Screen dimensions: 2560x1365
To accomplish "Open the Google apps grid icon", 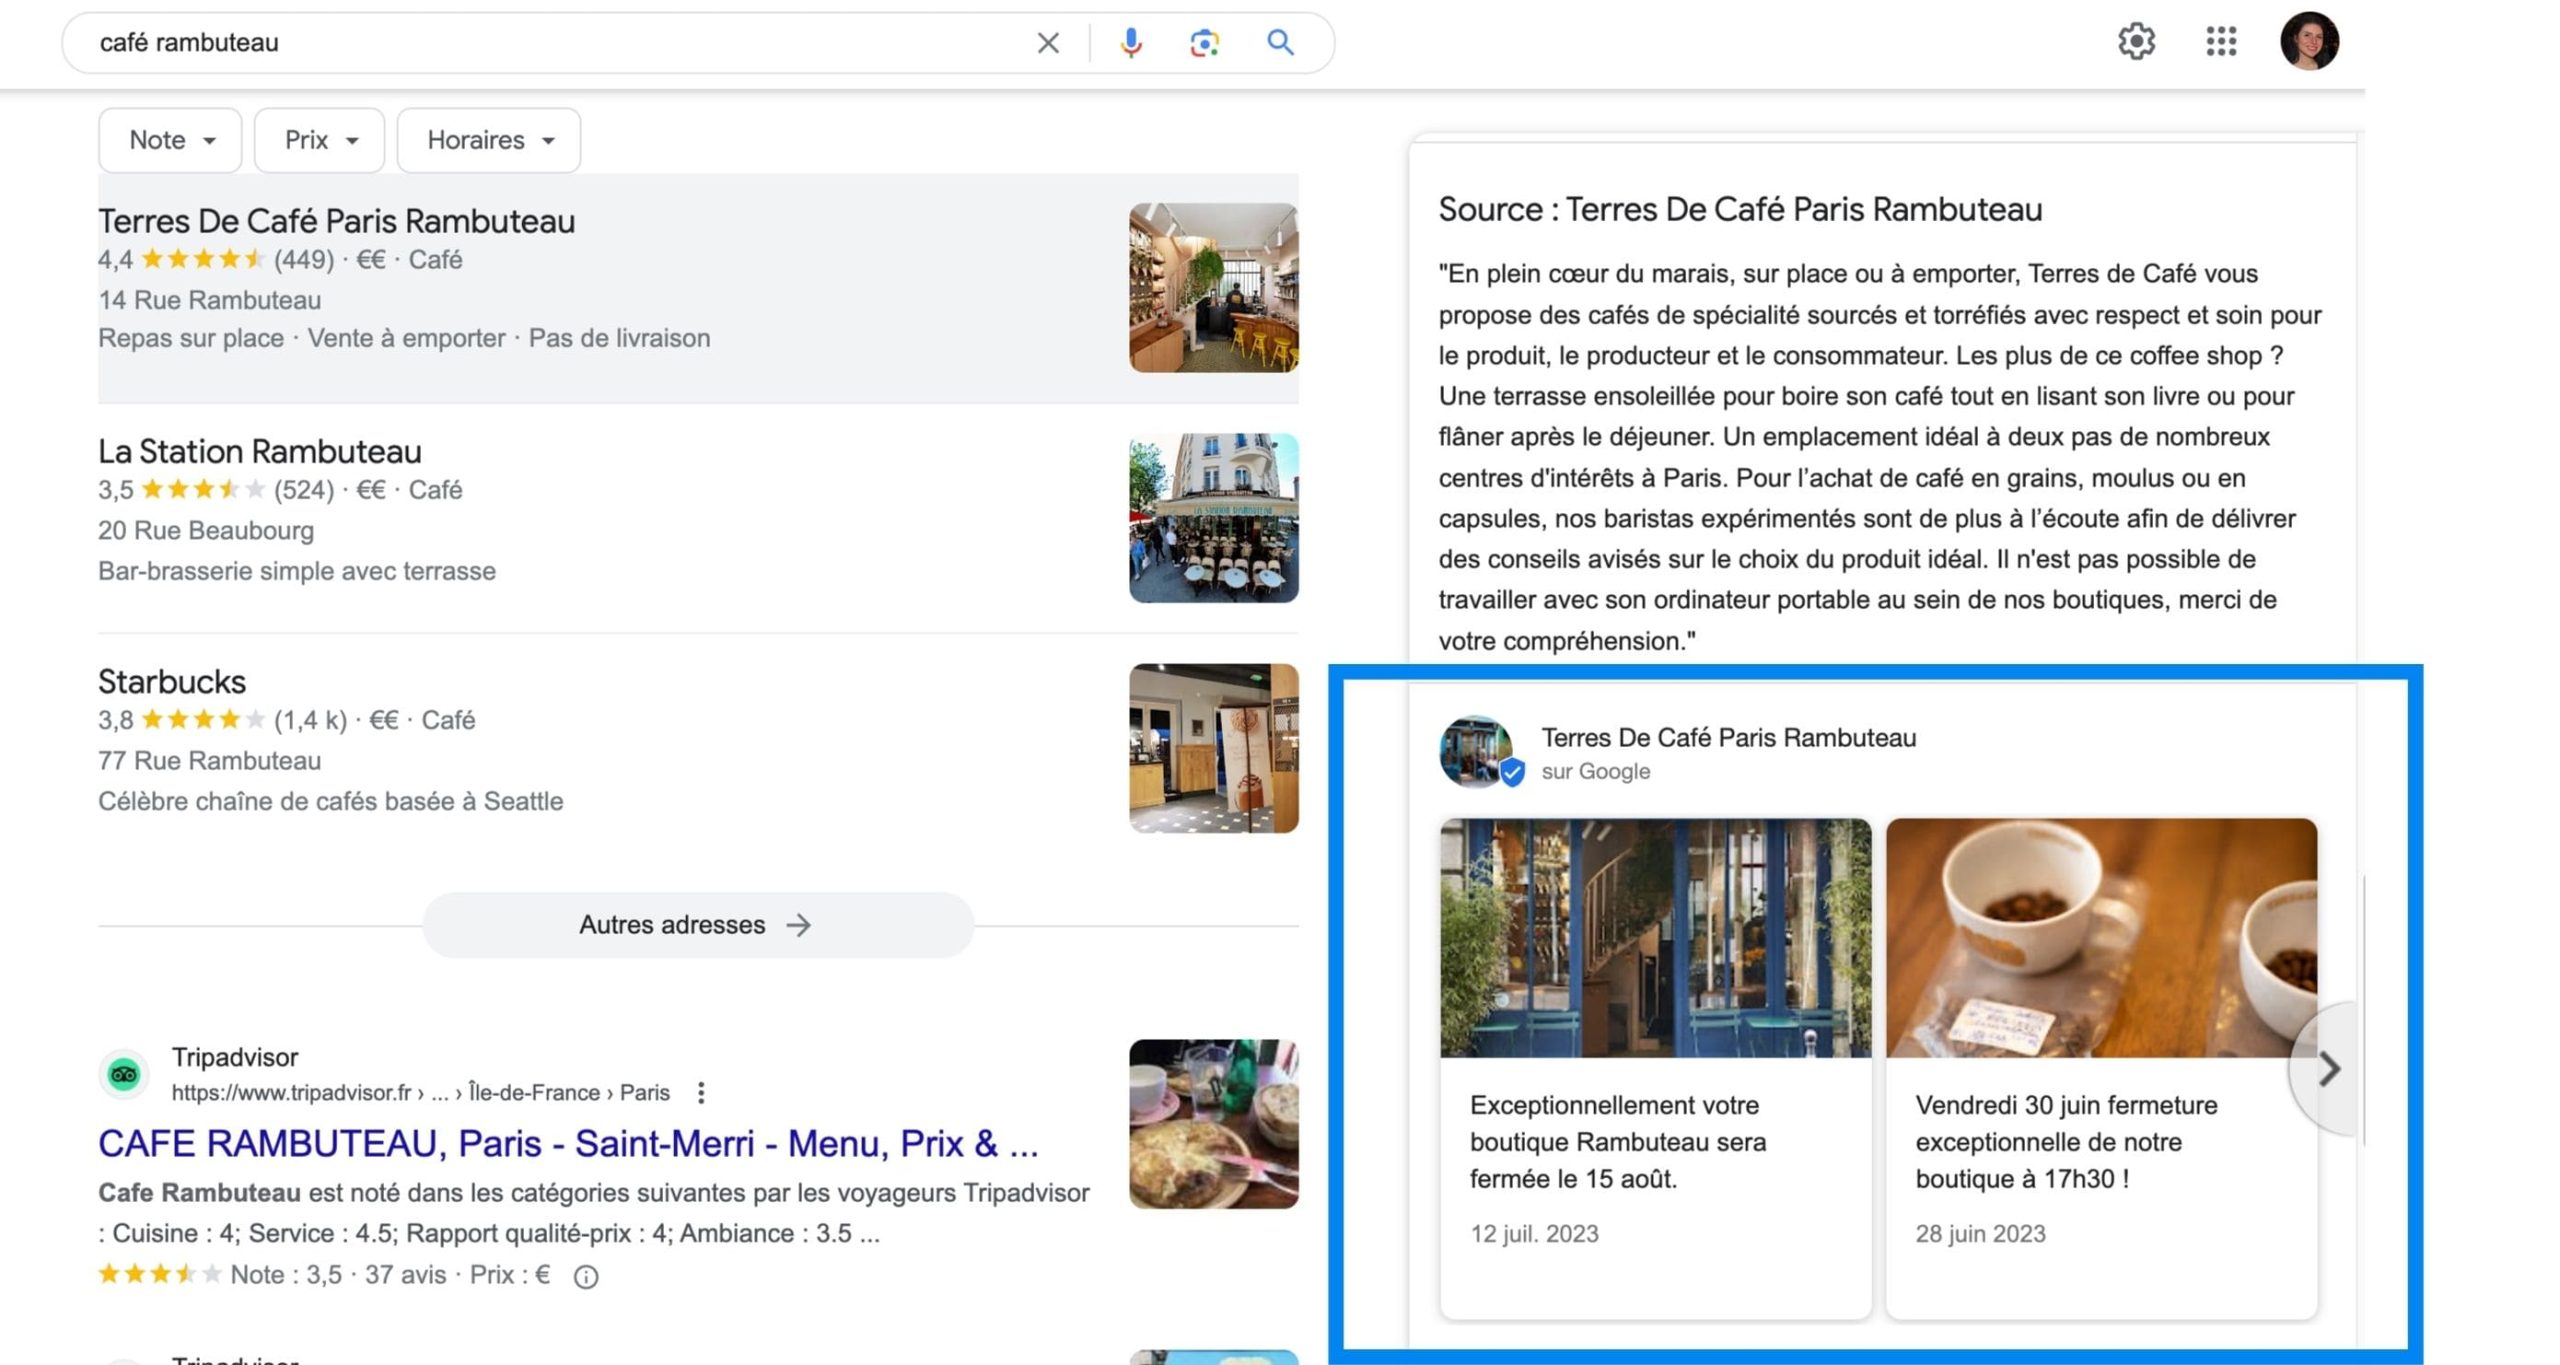I will 2221,41.
